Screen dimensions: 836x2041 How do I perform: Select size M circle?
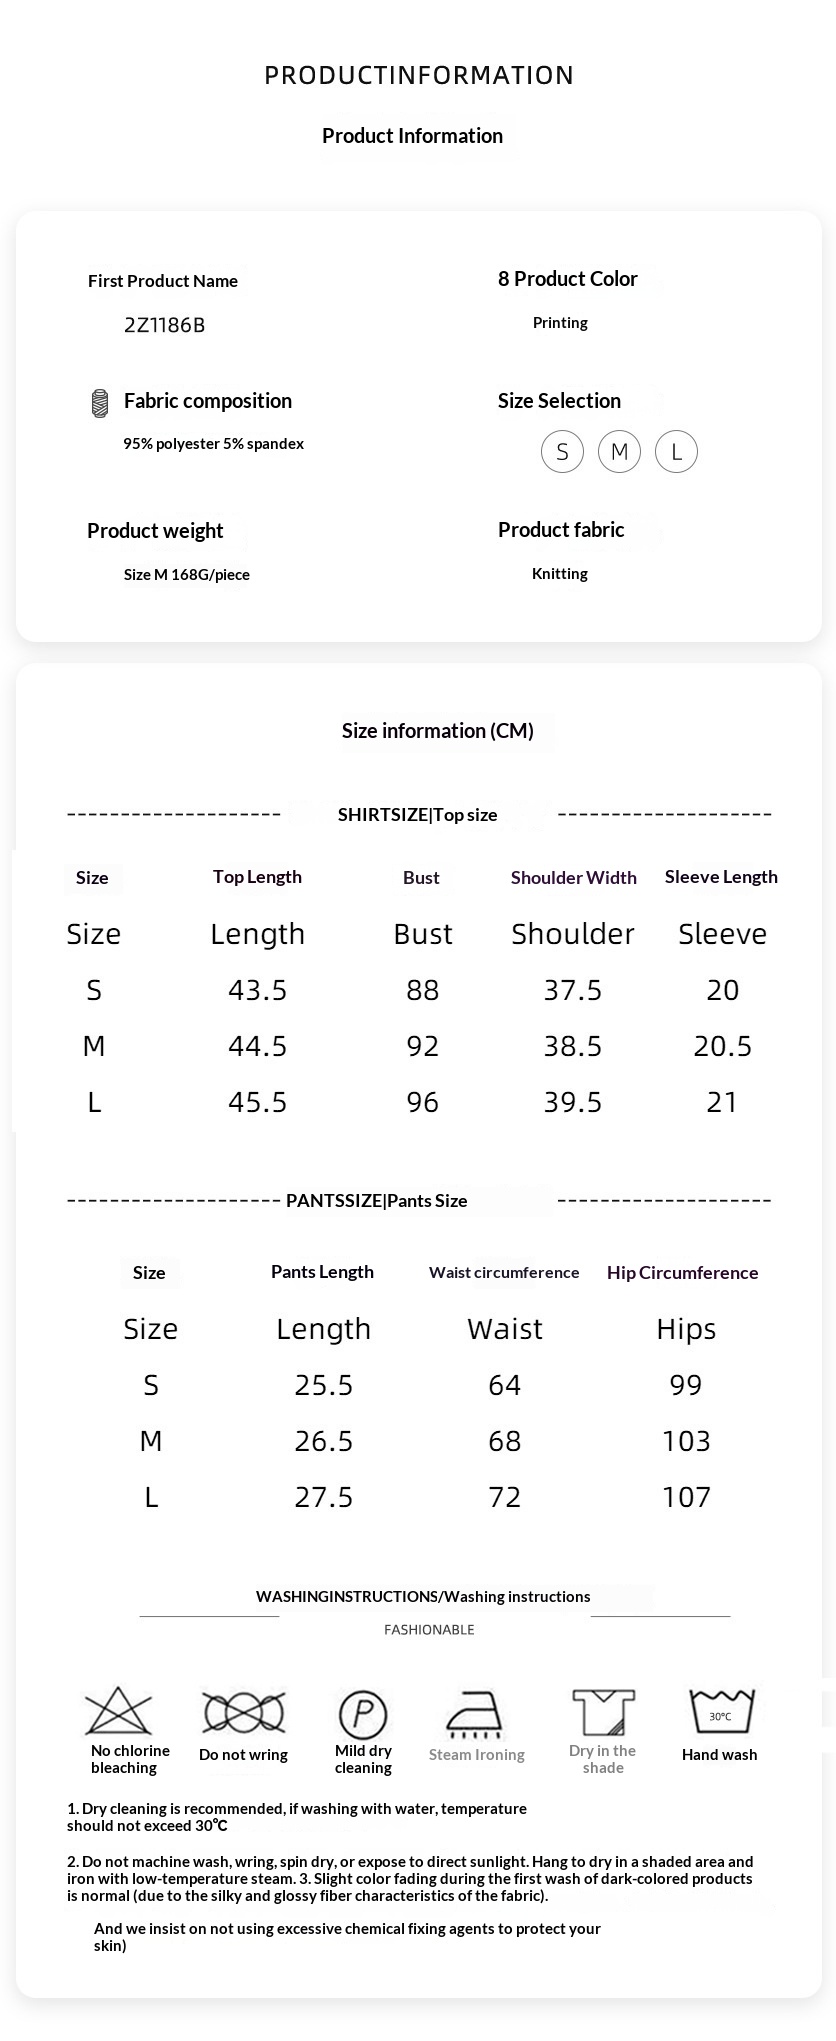[619, 452]
